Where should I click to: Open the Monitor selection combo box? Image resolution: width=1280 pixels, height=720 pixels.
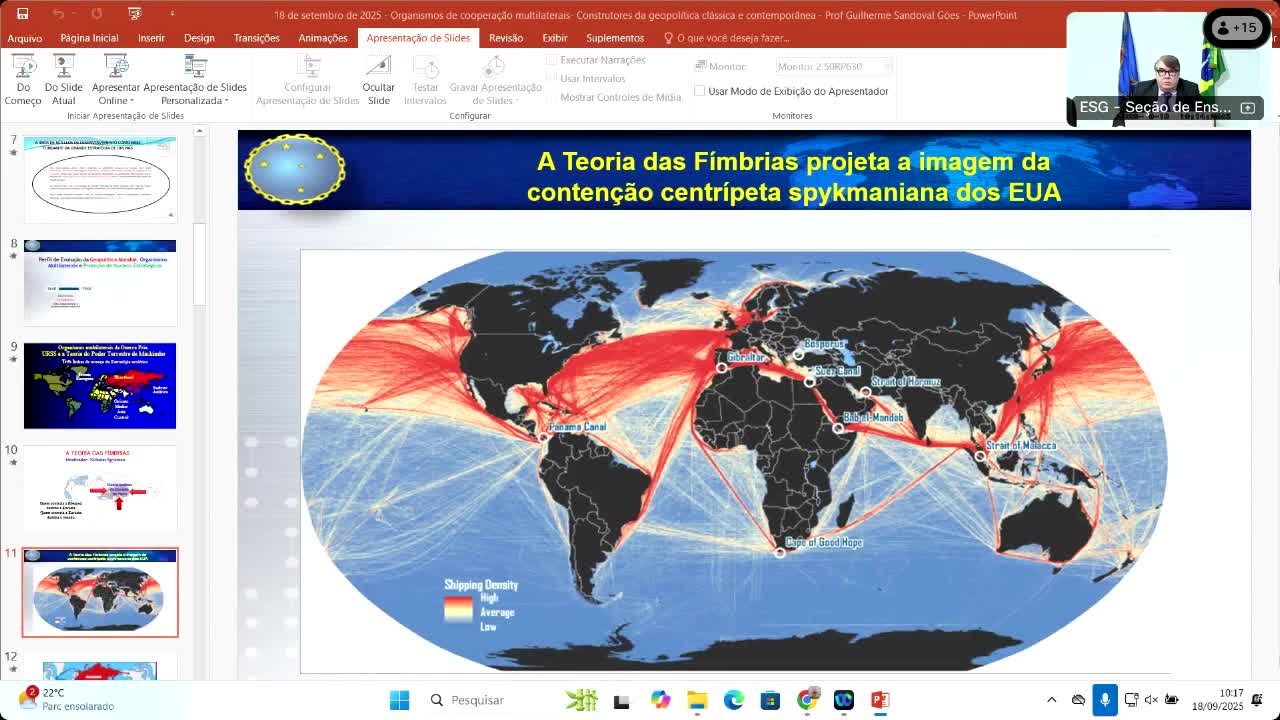point(834,66)
